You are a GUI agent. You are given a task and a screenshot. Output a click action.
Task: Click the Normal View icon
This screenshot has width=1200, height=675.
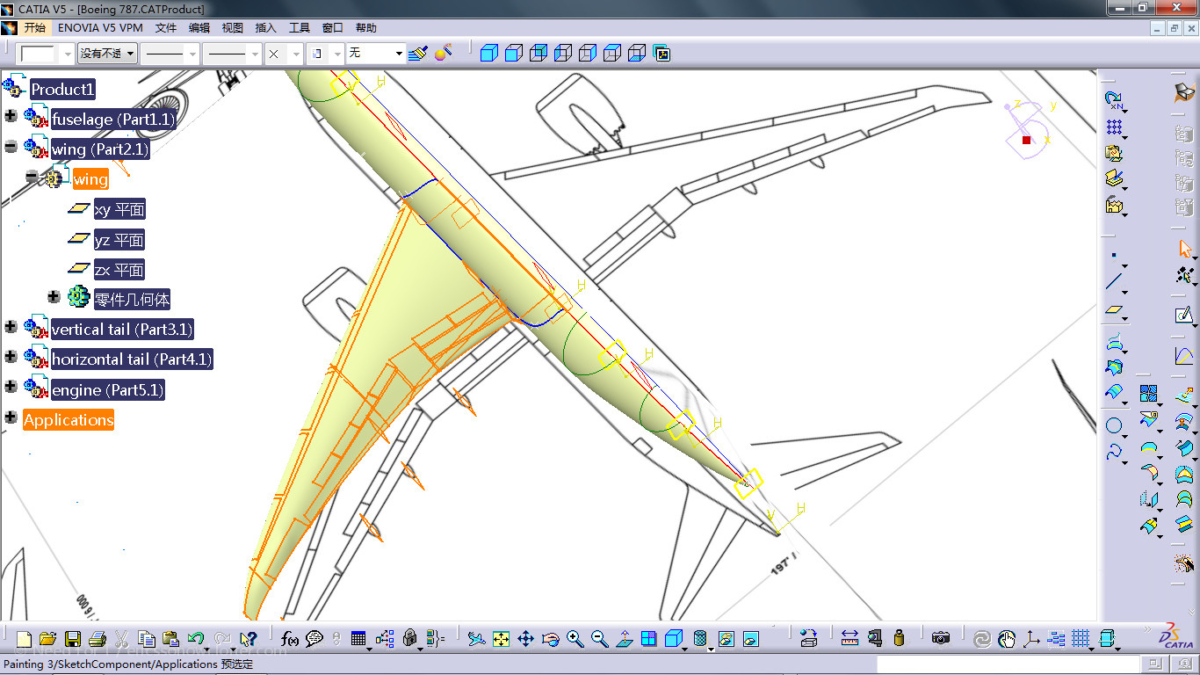[624, 638]
